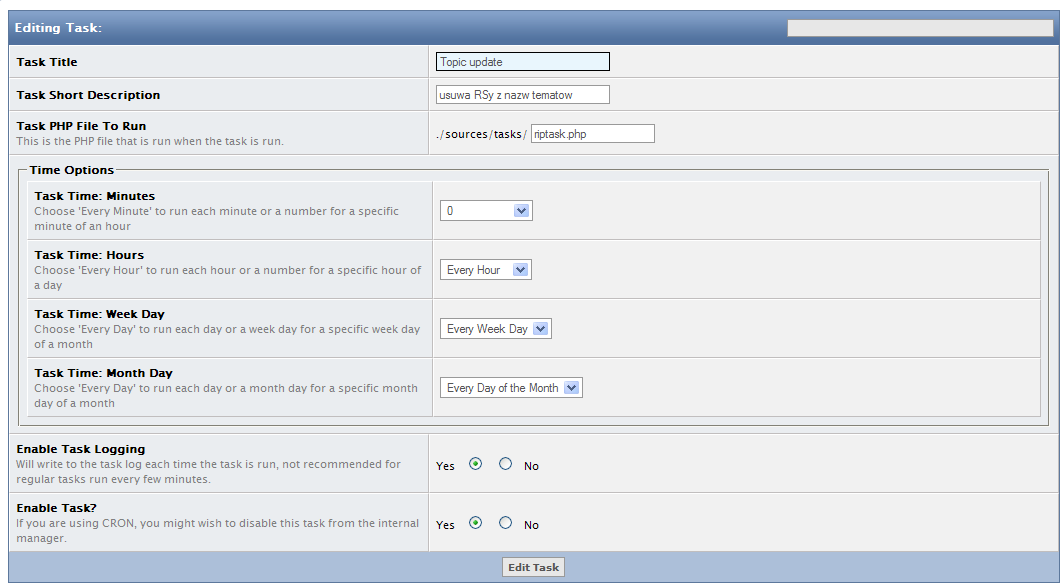The image size is (1060, 584).
Task: Choose No to disable the task
Action: 505,523
